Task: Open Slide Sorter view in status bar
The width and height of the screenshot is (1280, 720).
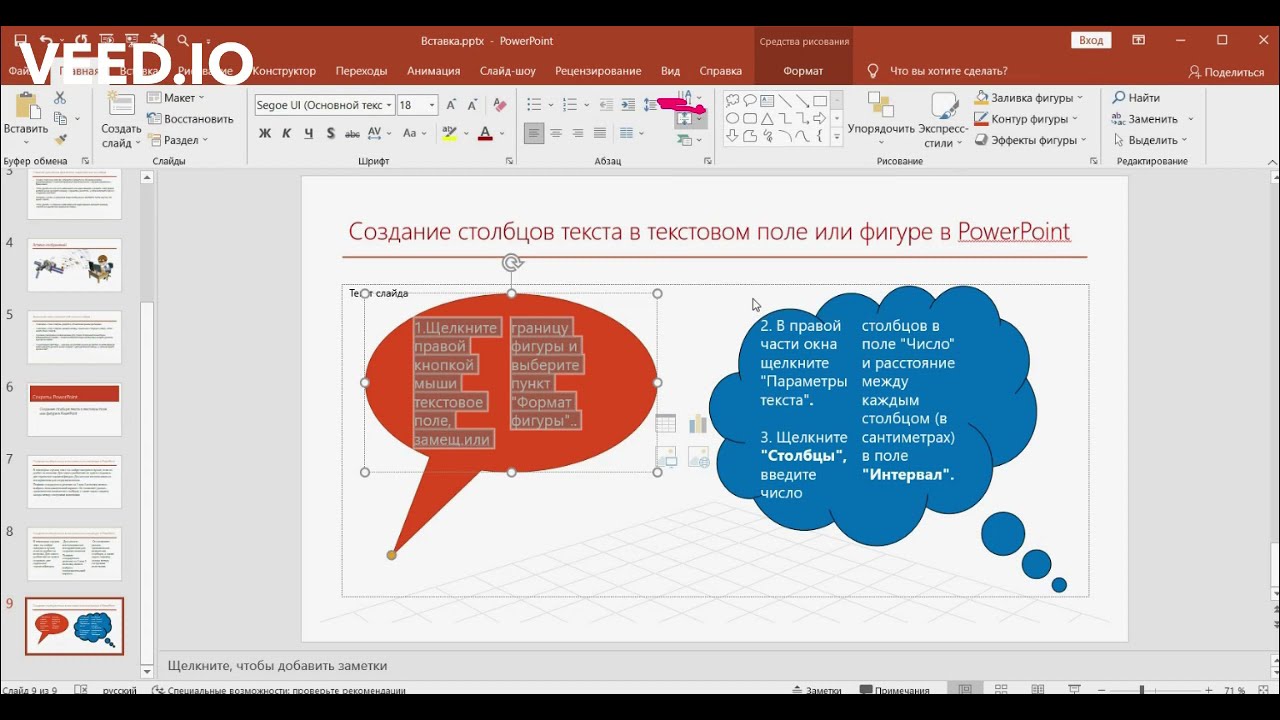Action: [x=1000, y=690]
